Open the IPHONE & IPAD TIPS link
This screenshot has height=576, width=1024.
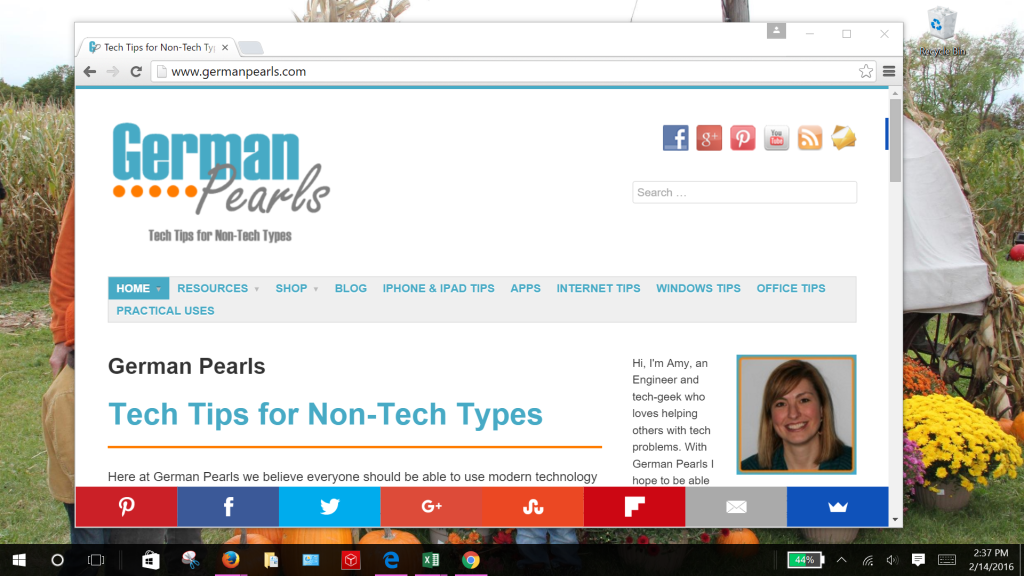[437, 288]
